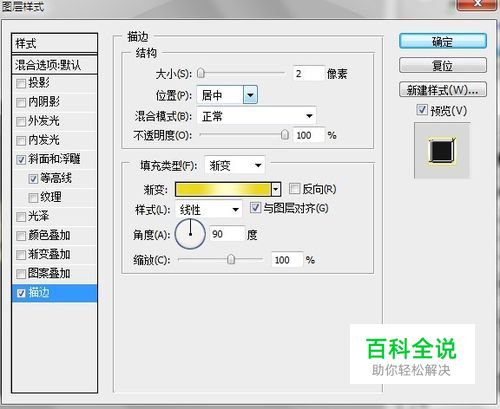
Task: Select 混合选项:默认 blending options
Action: pyautogui.click(x=54, y=65)
